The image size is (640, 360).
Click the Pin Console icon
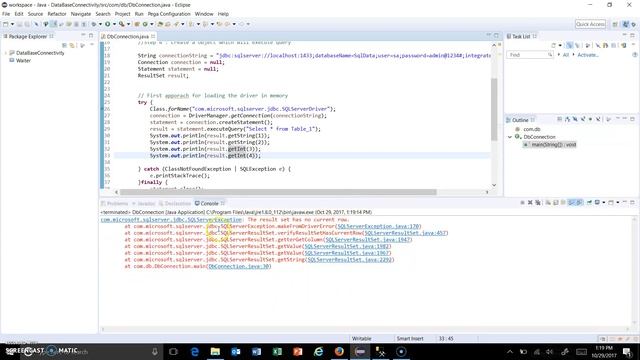[589, 202]
